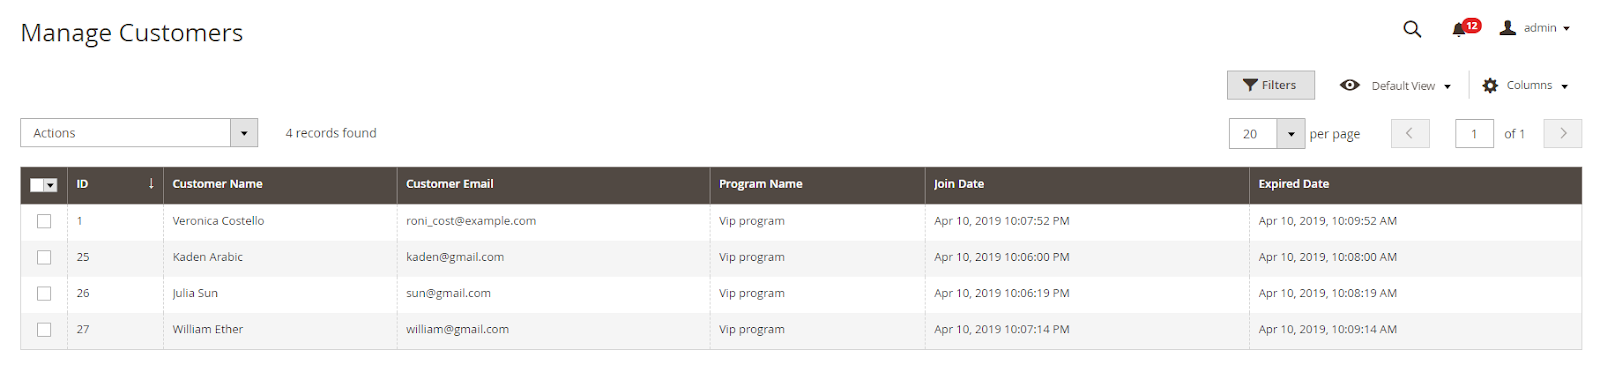This screenshot has width=1600, height=387.
Task: Click the current page number field
Action: (x=1474, y=134)
